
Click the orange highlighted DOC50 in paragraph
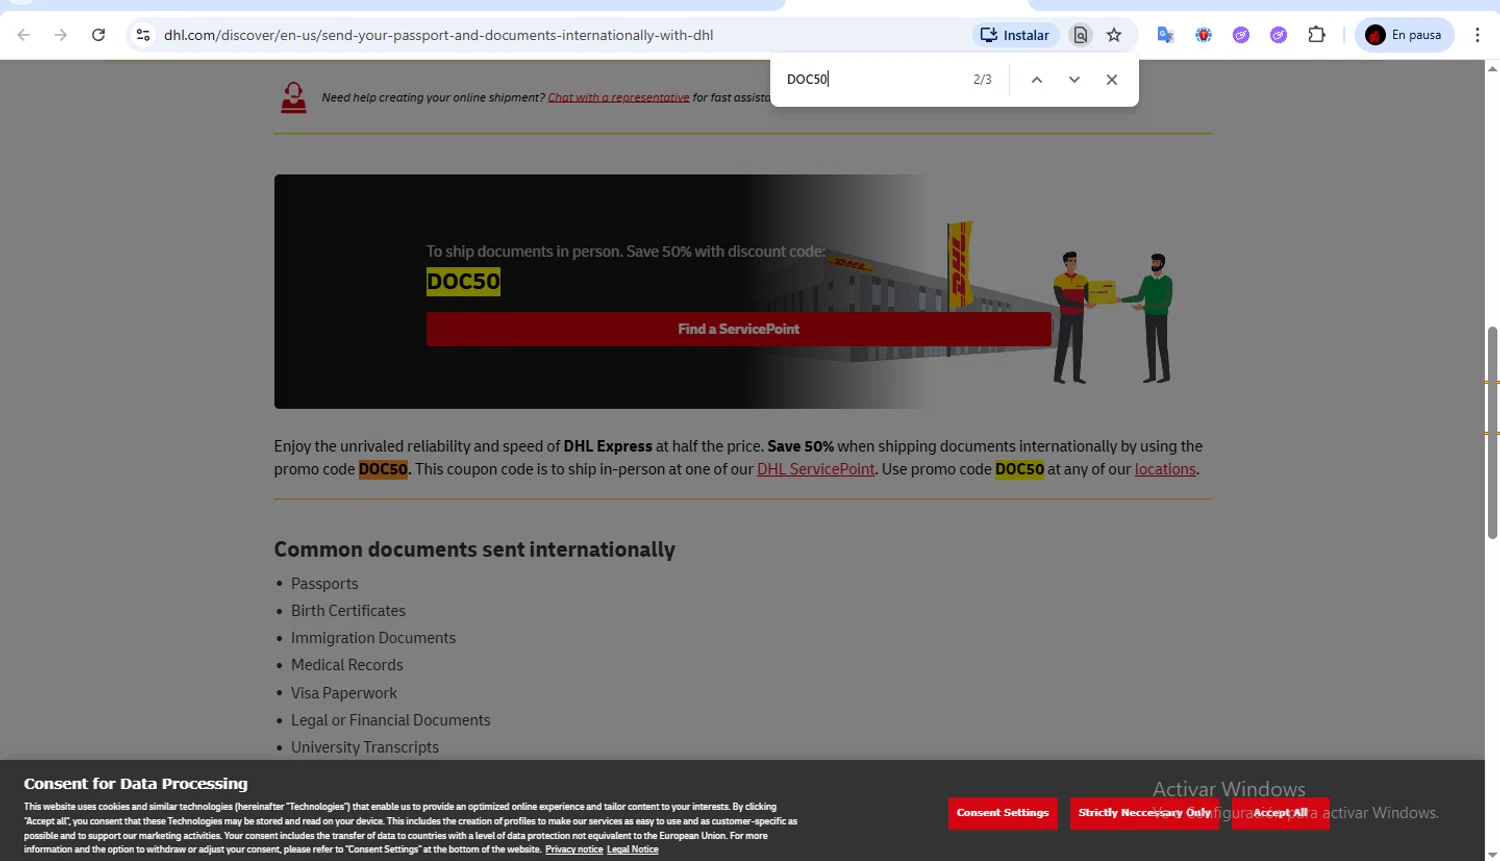[x=383, y=469]
